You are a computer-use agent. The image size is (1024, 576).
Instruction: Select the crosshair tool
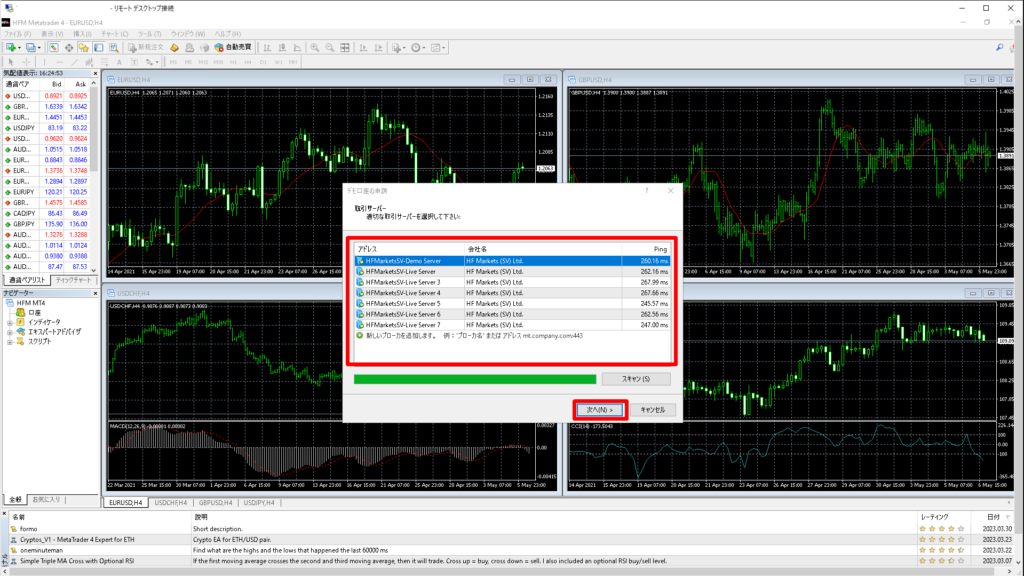[26, 62]
